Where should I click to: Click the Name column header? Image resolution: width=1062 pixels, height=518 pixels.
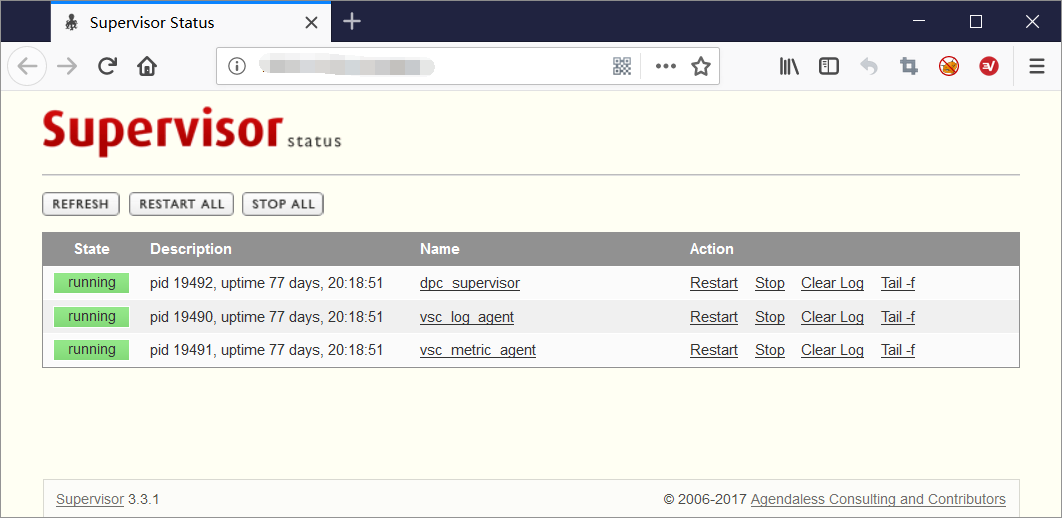440,249
